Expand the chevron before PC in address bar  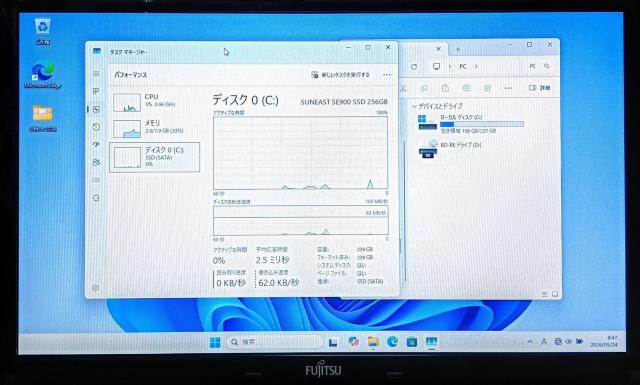pos(450,67)
